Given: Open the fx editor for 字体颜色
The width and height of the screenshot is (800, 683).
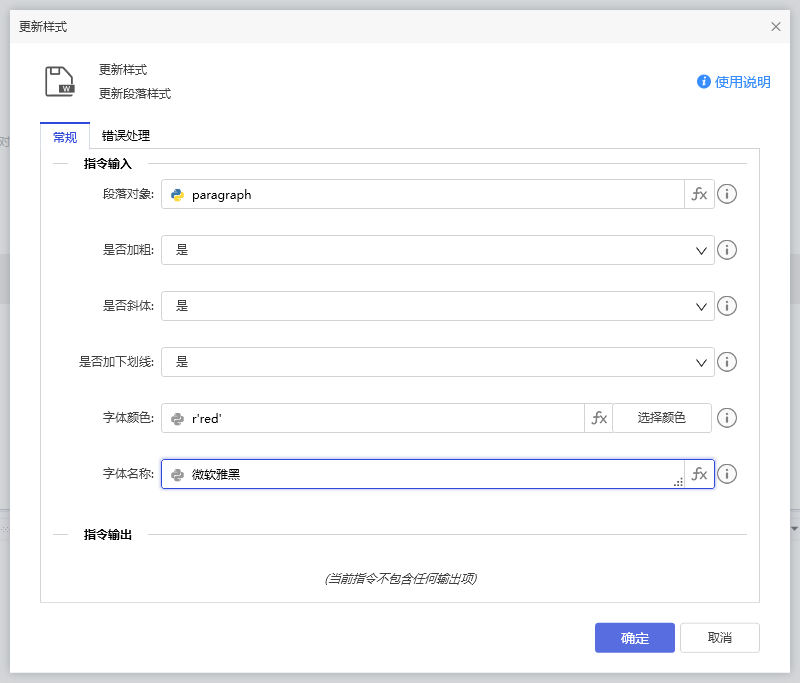Looking at the screenshot, I should pyautogui.click(x=598, y=418).
